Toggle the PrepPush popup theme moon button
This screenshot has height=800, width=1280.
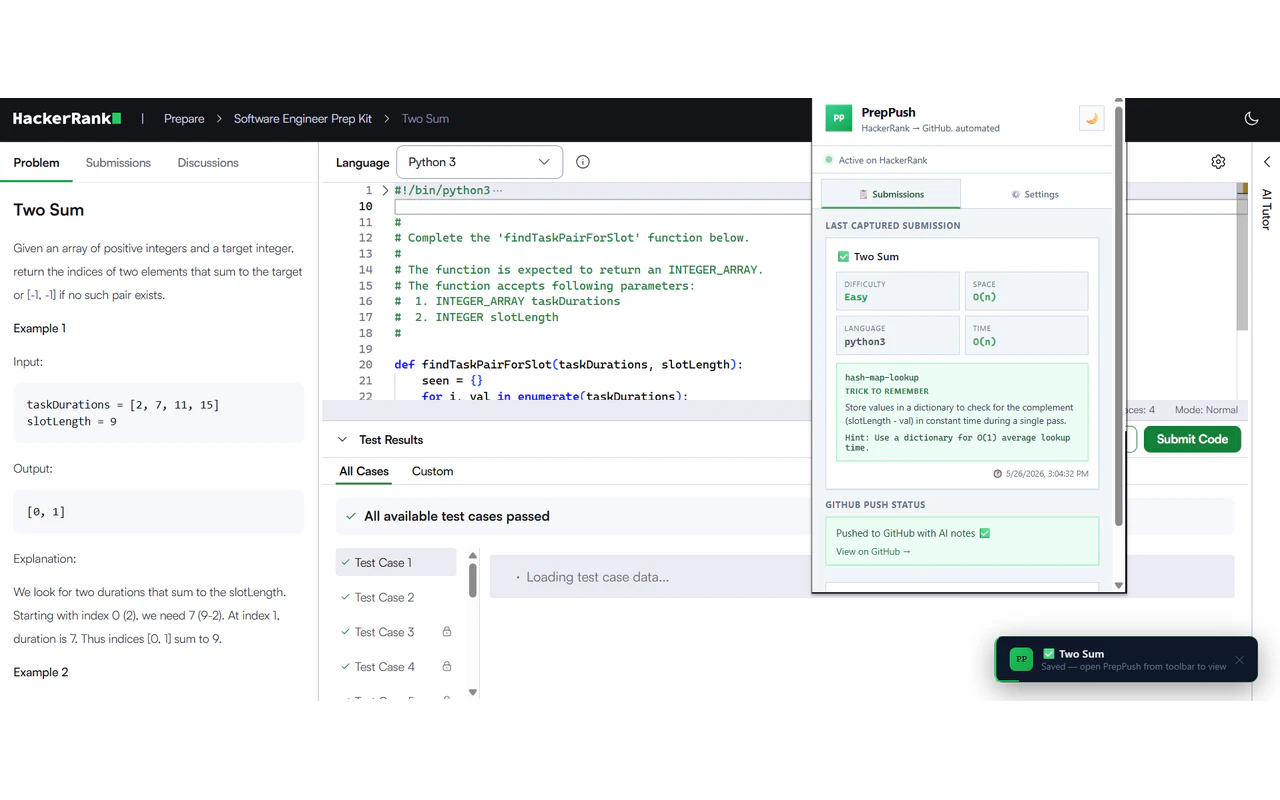pos(1091,118)
